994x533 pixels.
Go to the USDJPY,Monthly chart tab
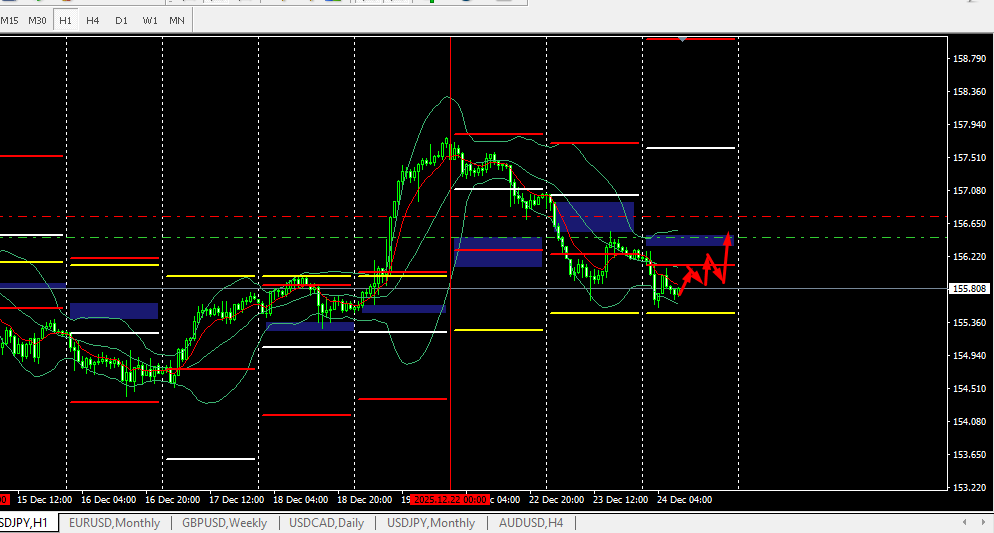click(x=431, y=523)
